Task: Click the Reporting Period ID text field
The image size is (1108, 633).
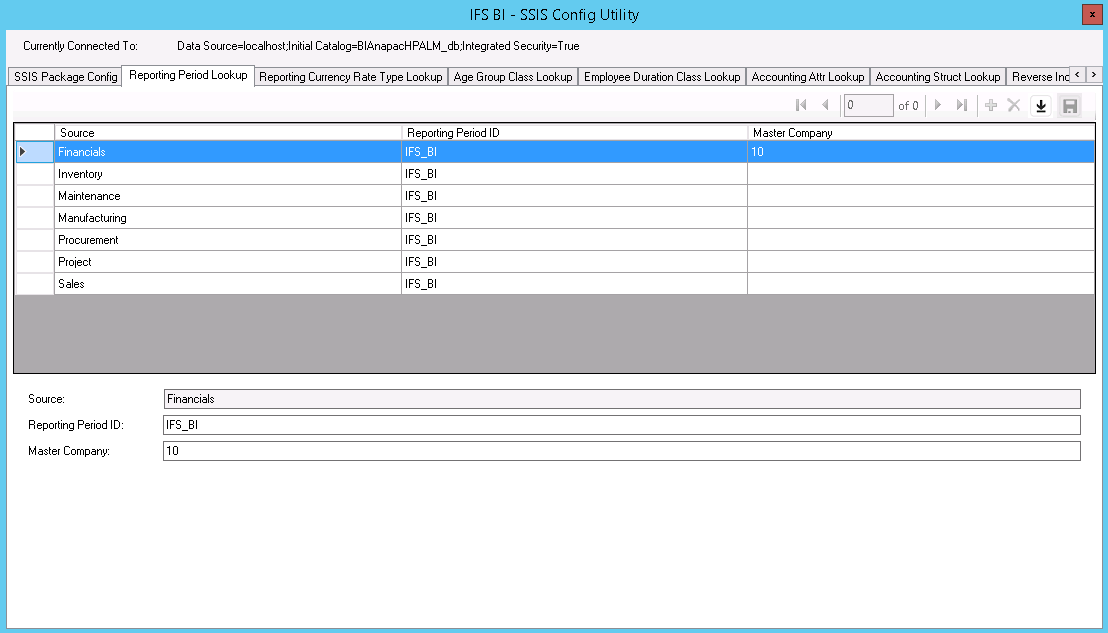Action: (621, 425)
